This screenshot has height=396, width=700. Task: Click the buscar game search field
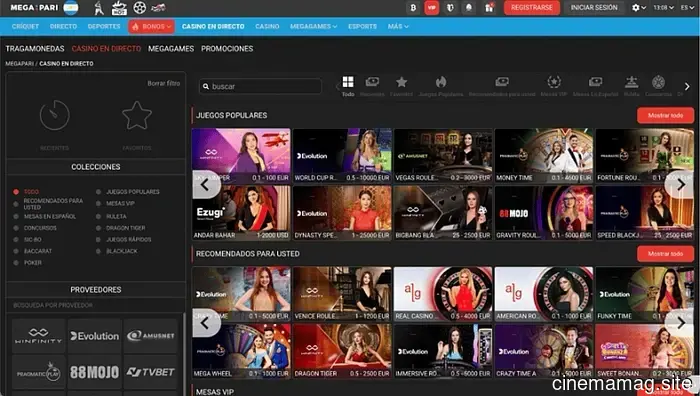[261, 87]
